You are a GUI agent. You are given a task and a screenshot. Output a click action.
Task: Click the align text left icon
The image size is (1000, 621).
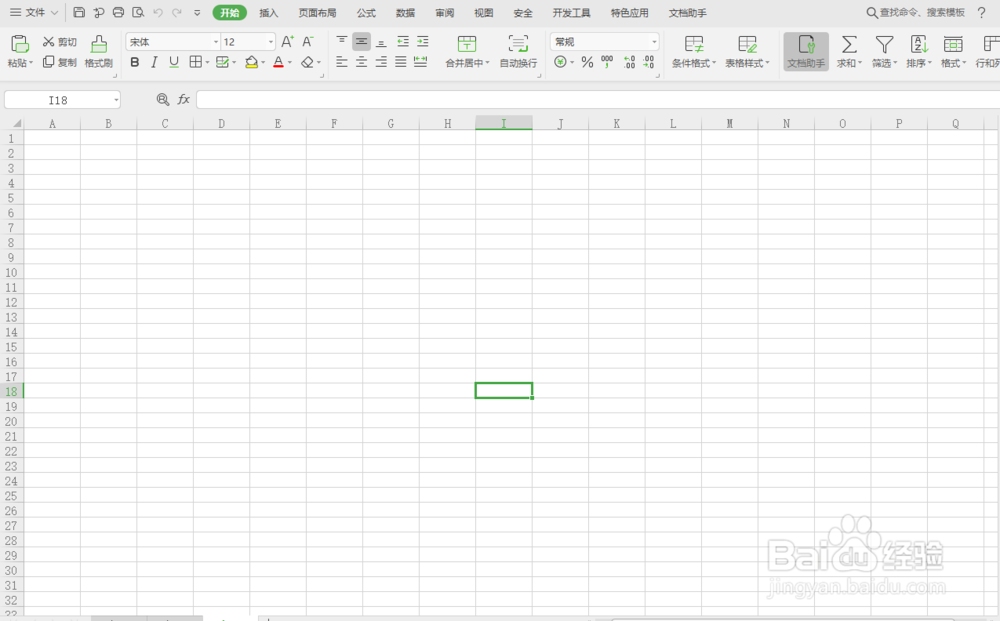[342, 62]
